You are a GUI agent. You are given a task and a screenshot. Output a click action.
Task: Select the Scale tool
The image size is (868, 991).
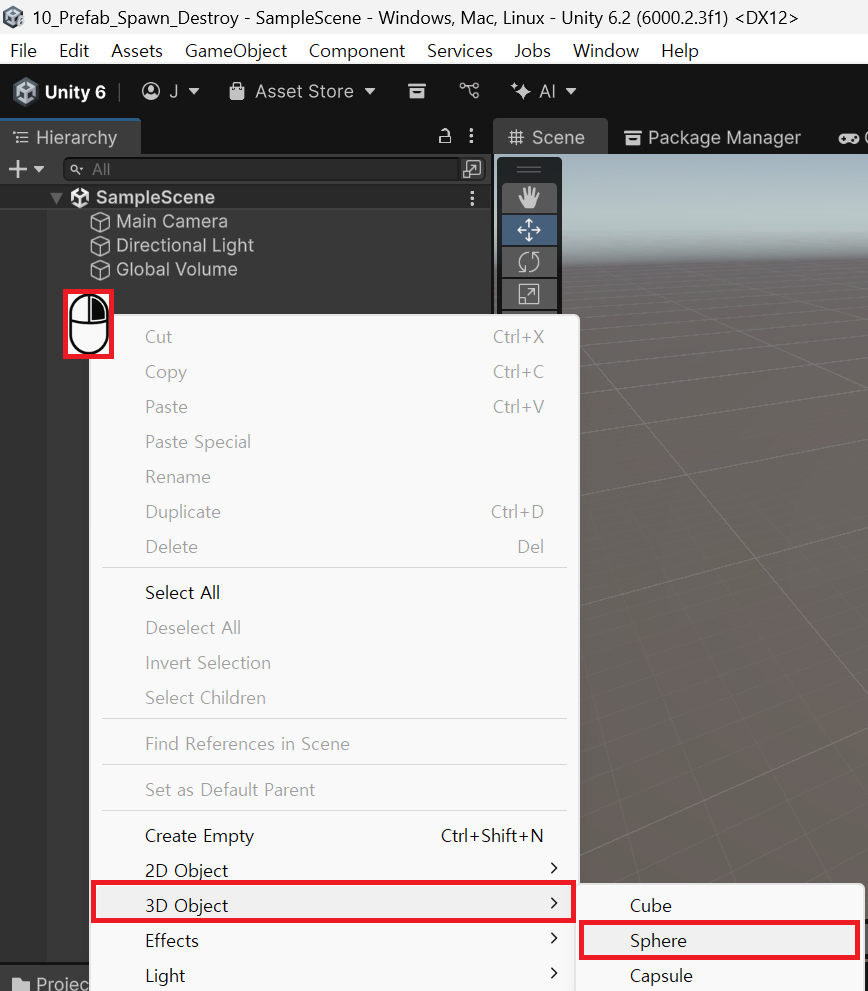pos(529,294)
